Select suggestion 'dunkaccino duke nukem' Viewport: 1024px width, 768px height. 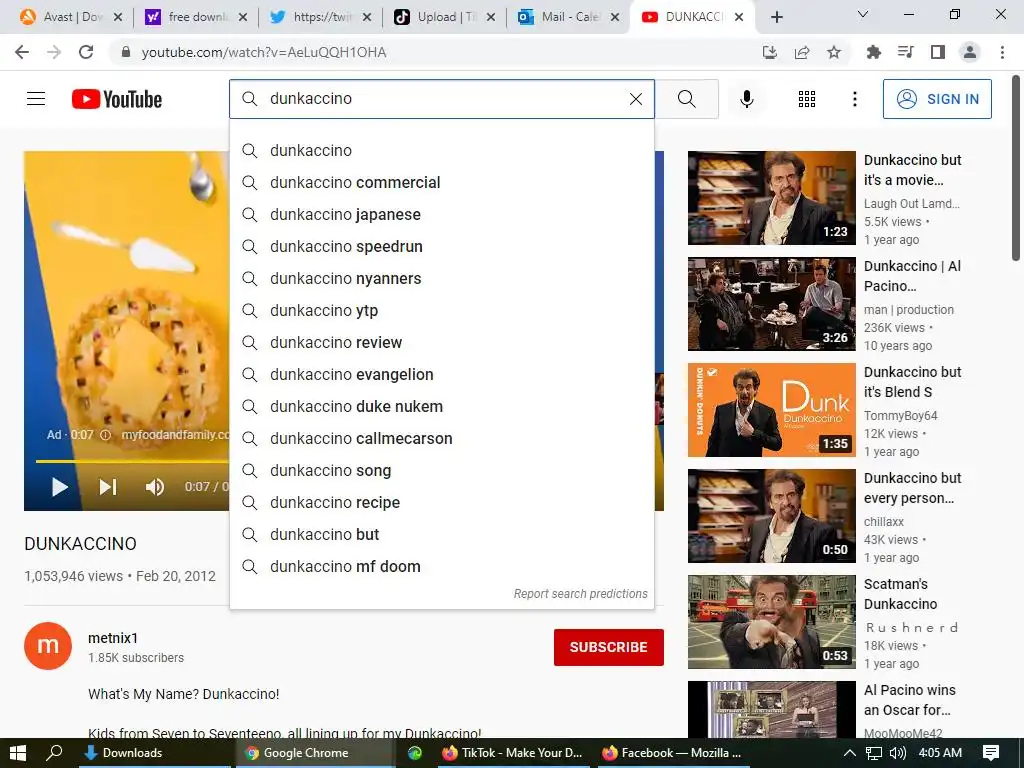click(442, 406)
